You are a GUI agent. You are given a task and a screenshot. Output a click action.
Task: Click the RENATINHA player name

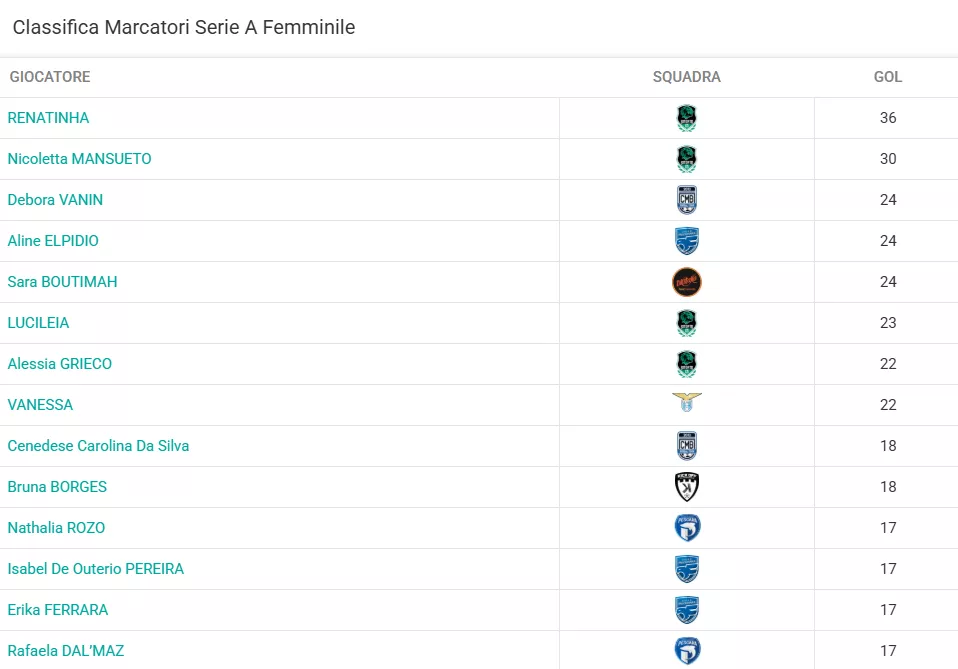(x=48, y=118)
